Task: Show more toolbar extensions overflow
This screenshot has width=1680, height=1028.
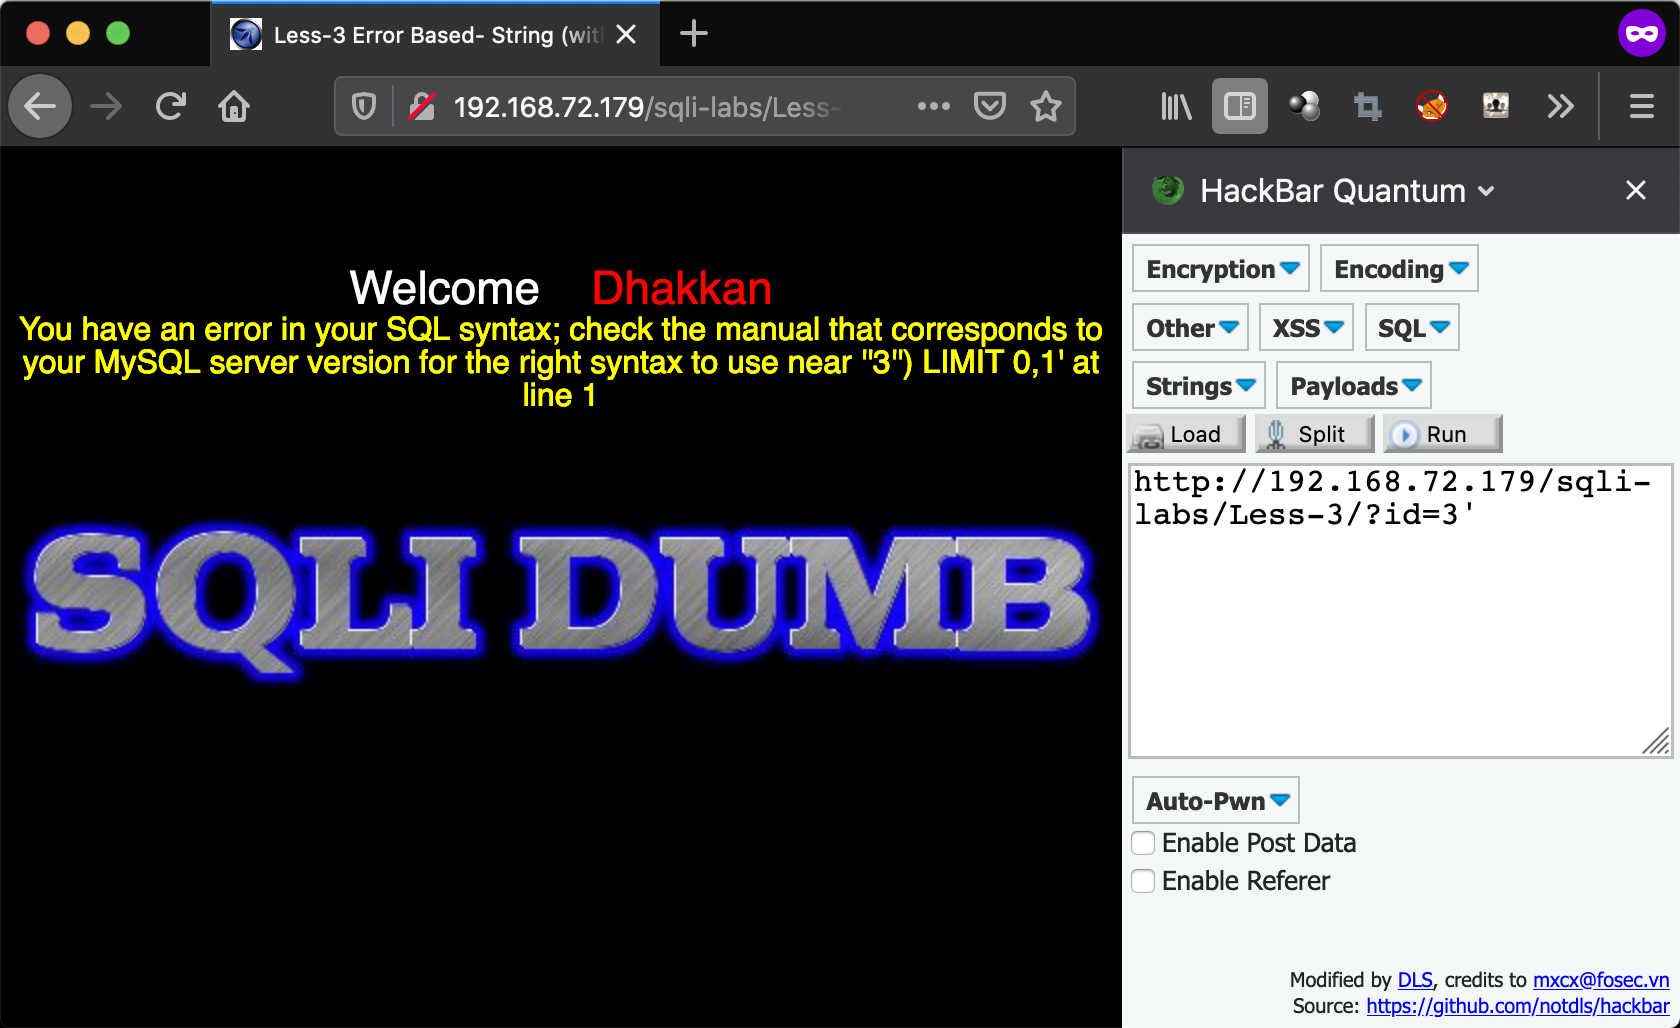Action: (x=1560, y=106)
